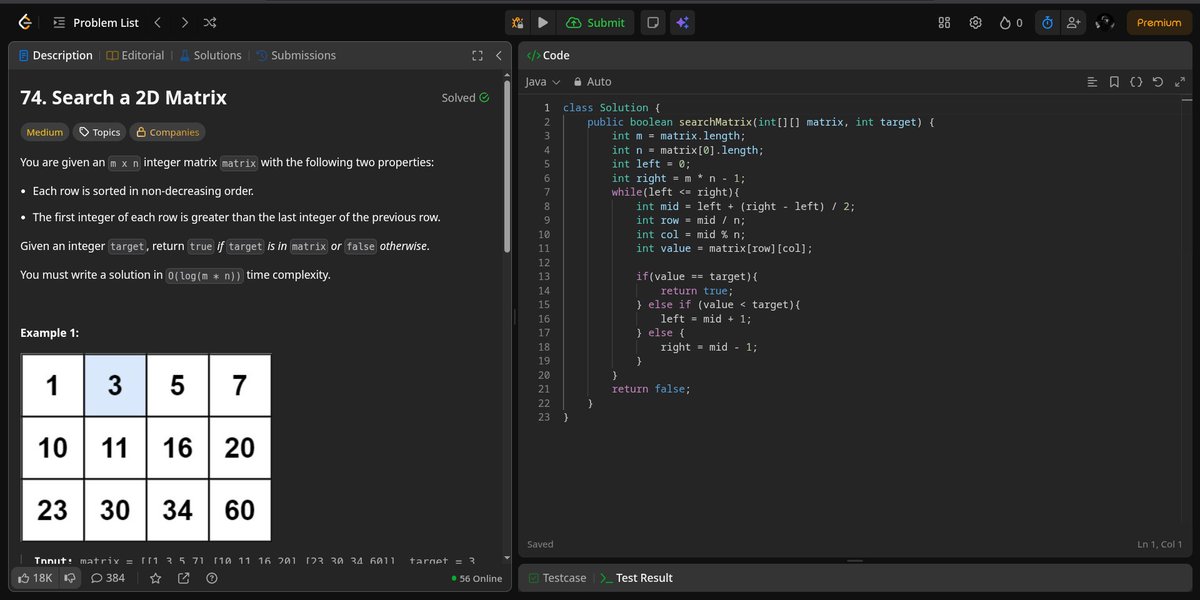Run the code with play button

coord(542,22)
